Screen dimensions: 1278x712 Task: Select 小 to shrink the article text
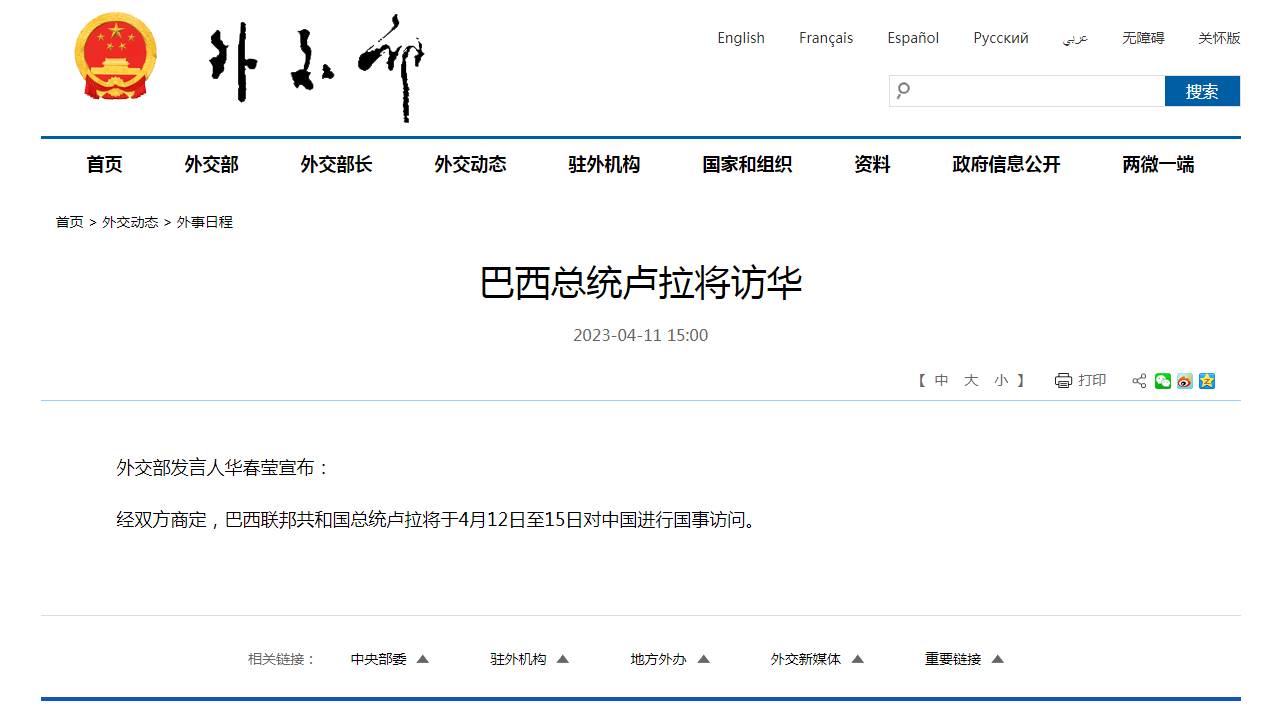pos(1000,380)
